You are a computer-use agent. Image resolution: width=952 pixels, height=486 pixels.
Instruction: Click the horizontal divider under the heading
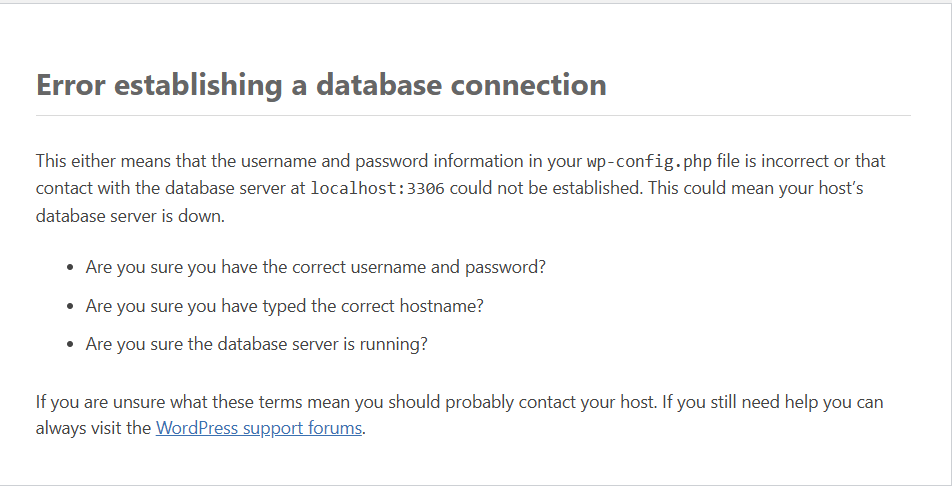473,115
